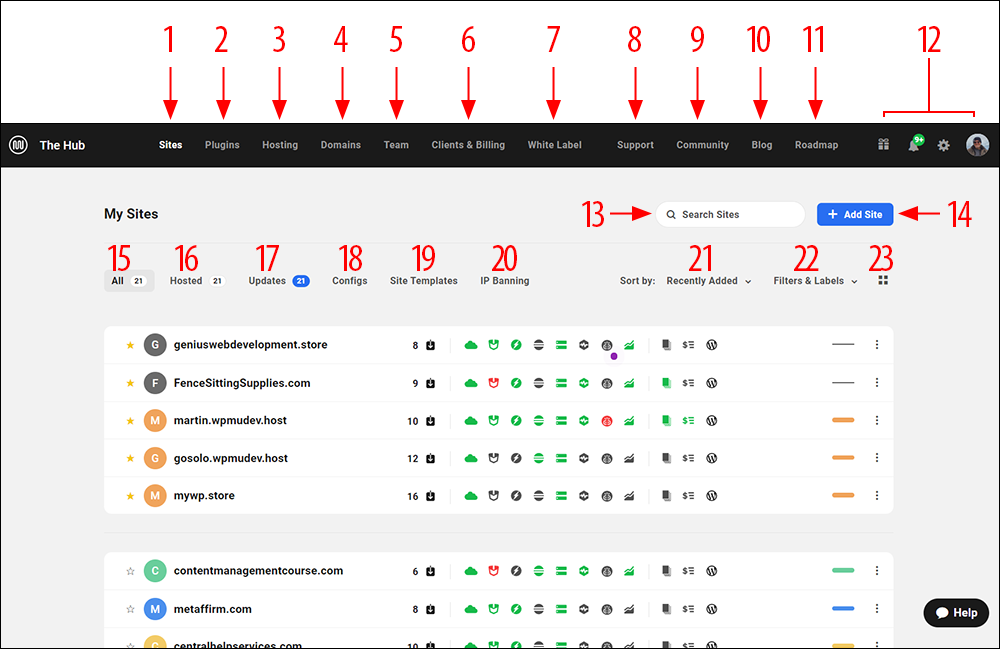This screenshot has height=649, width=1000.
Task: Unfavorite geniuswebdevelopment.store with its star
Action: tap(130, 345)
